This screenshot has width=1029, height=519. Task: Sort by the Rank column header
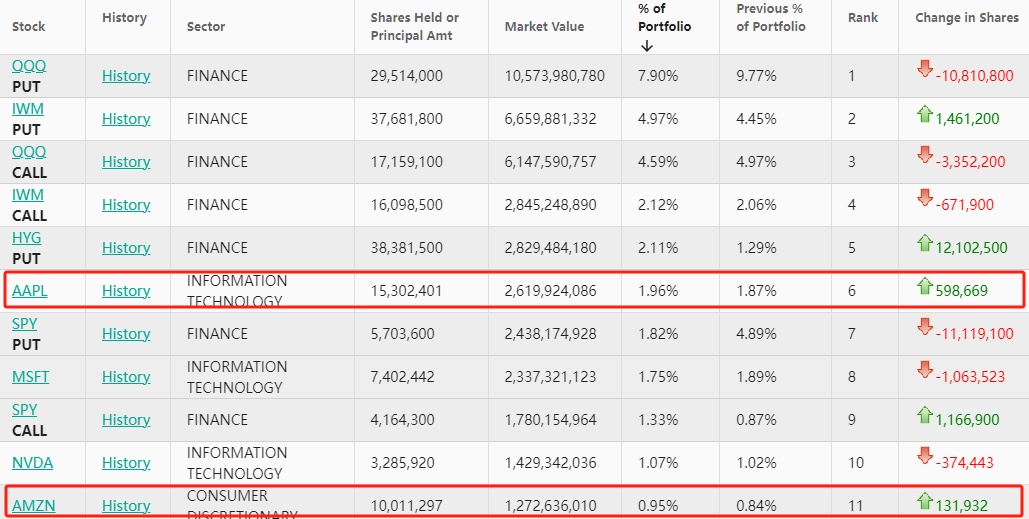pos(863,18)
